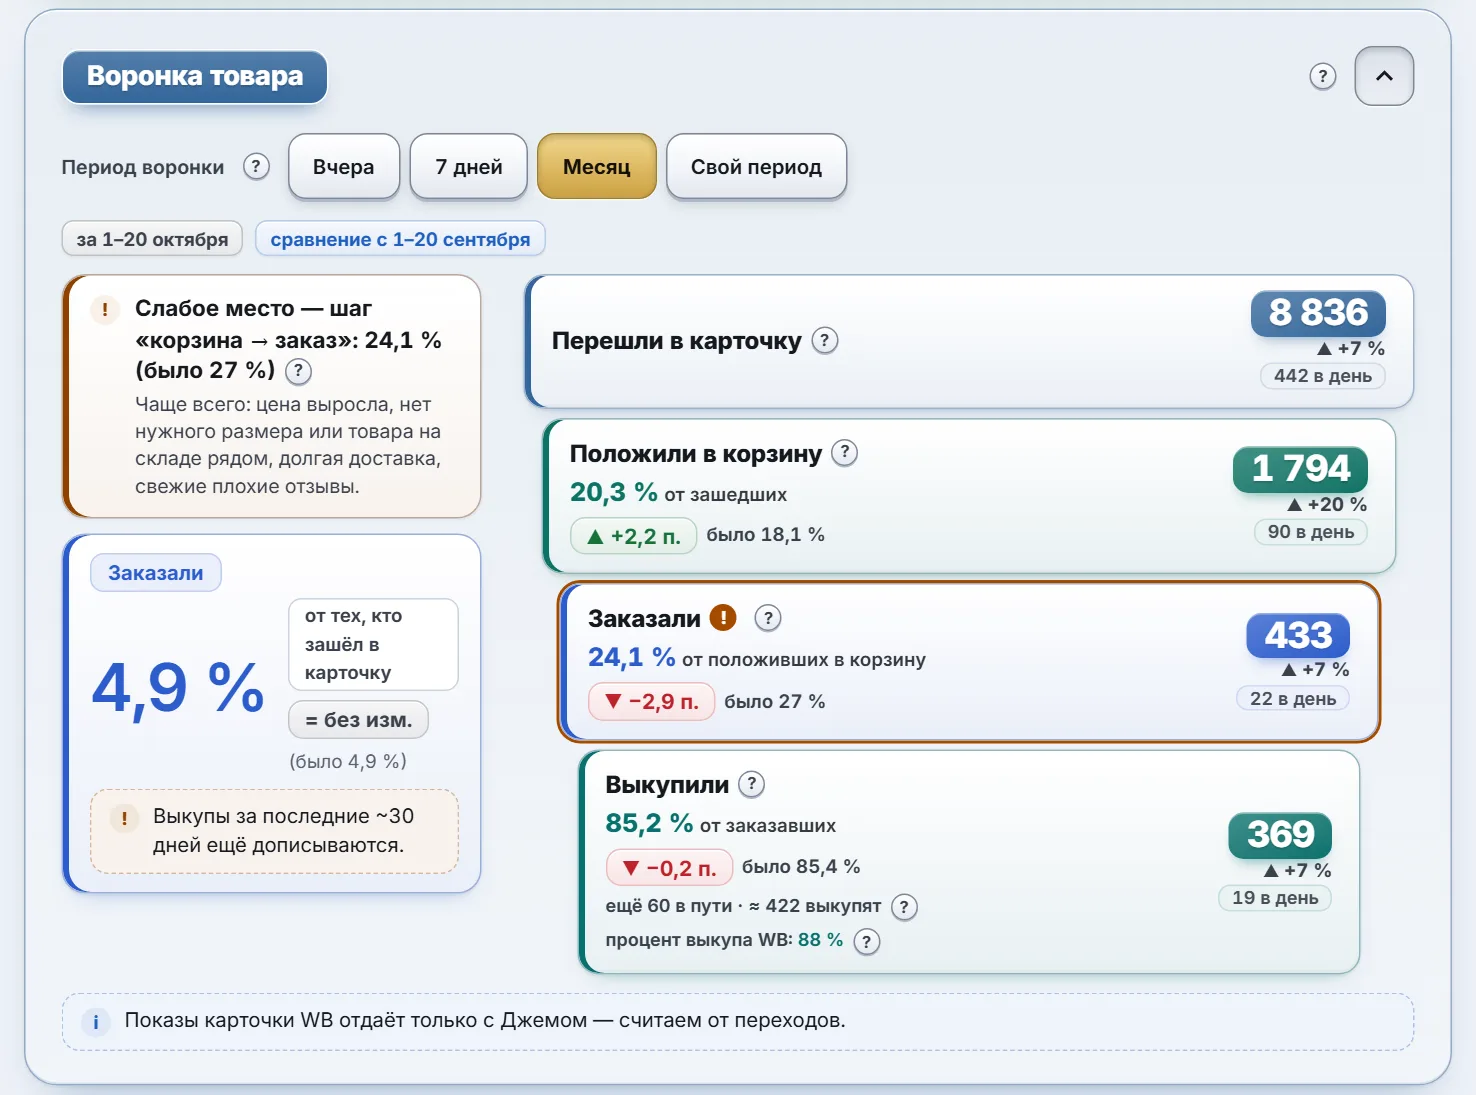Viewport: 1476px width, 1095px height.
Task: Click the 22 в день chip
Action: pyautogui.click(x=1293, y=699)
